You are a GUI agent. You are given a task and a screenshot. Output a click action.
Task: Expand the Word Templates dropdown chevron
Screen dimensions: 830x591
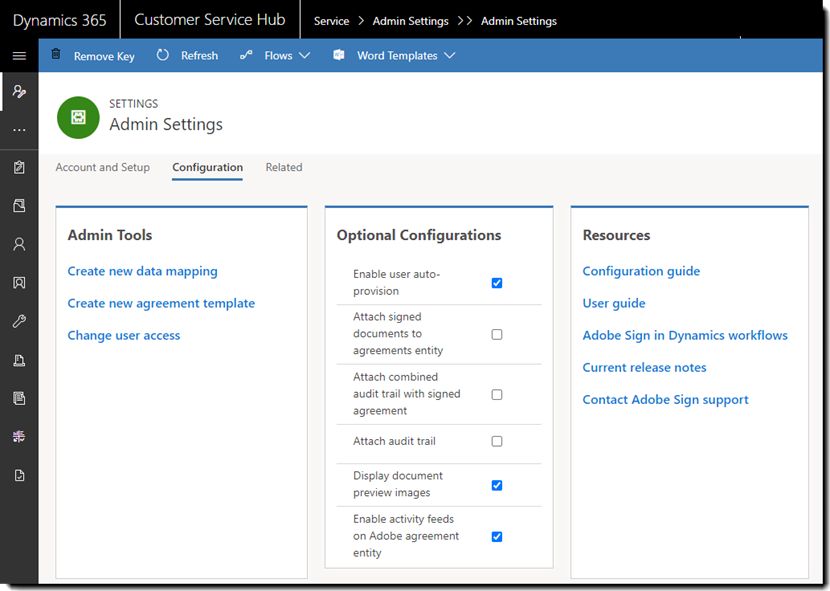click(x=449, y=56)
